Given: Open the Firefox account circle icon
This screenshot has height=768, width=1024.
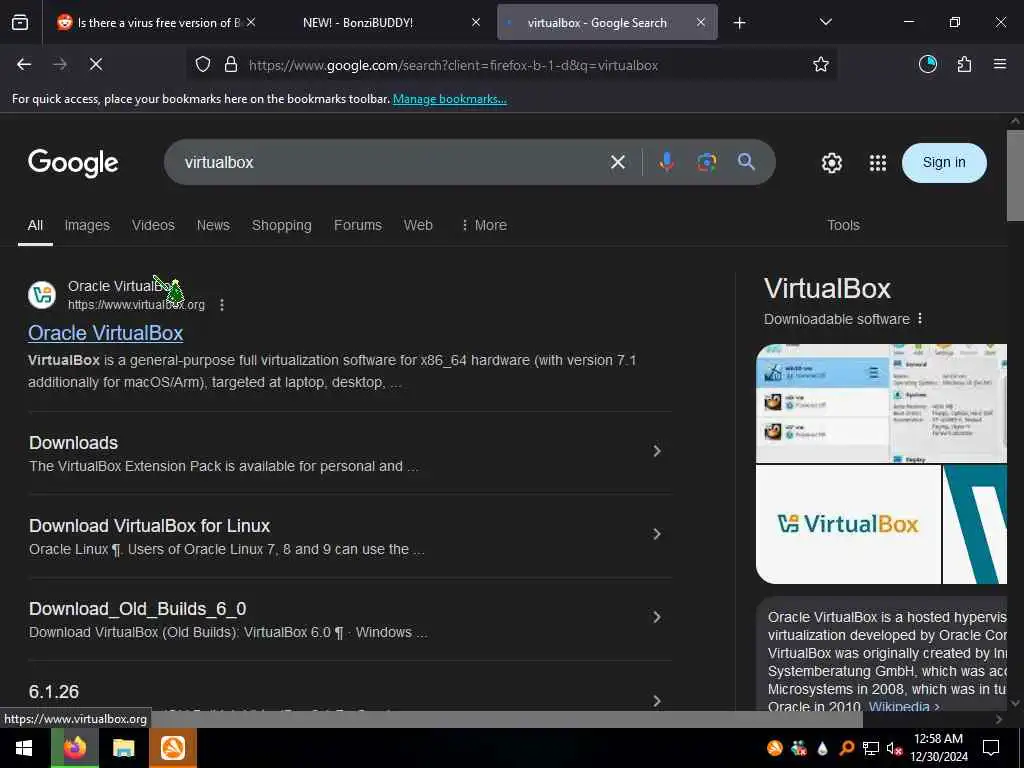Looking at the screenshot, I should point(928,65).
